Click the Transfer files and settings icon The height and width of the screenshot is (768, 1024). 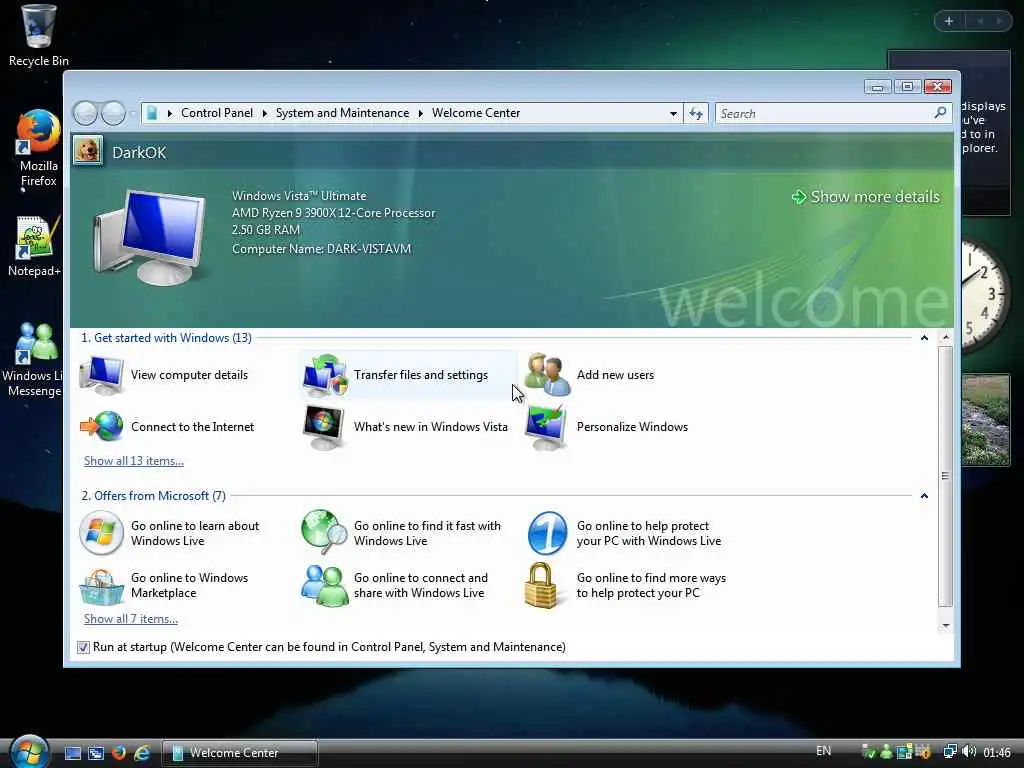coord(325,375)
